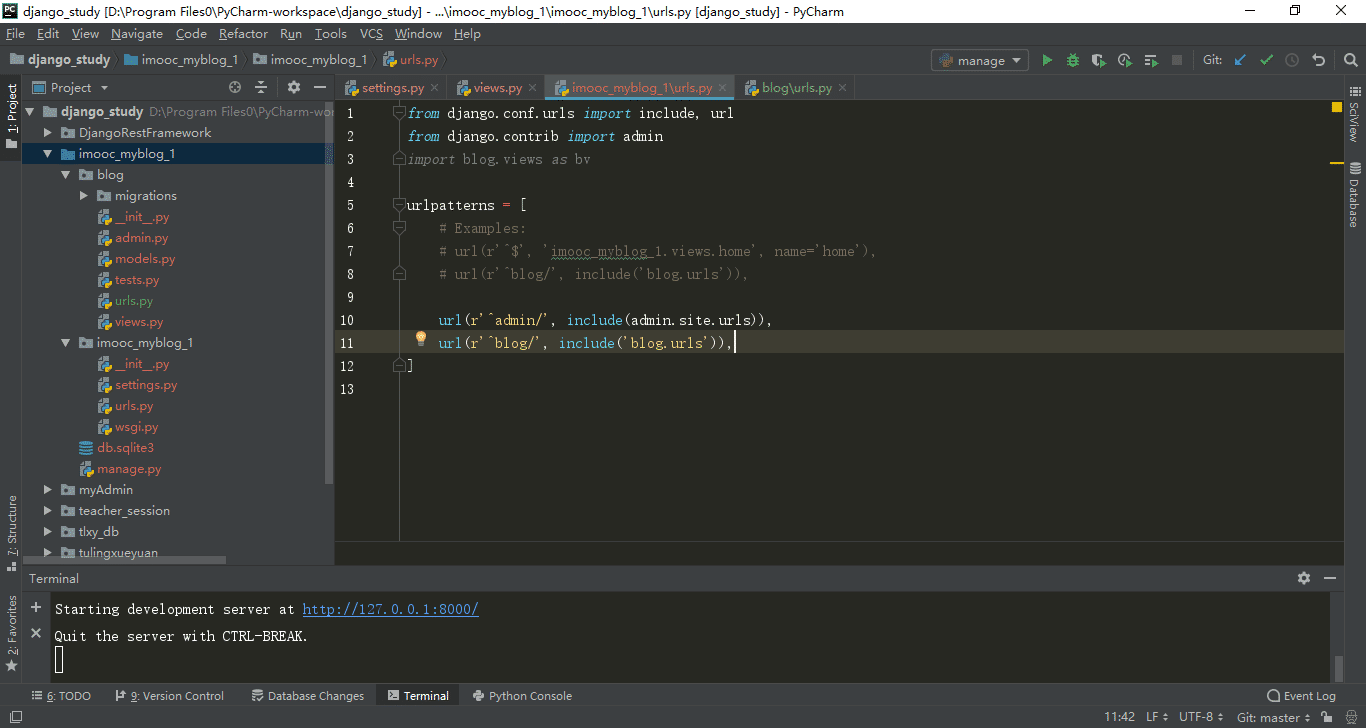The image size is (1366, 728).
Task: Click the Stop process icon
Action: (x=1177, y=60)
